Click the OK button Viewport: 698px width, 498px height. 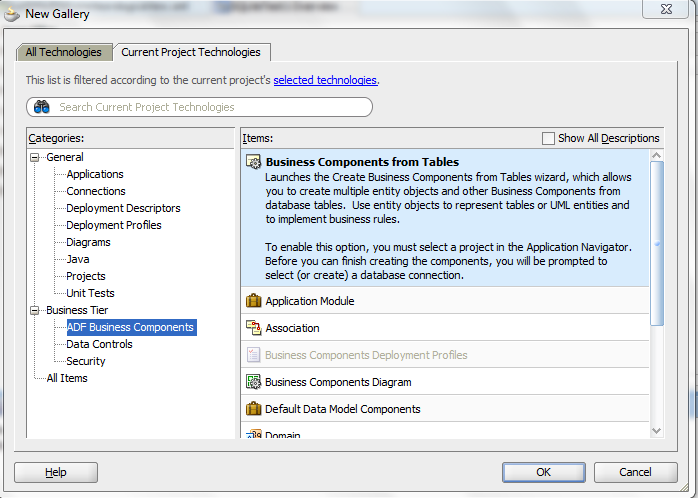pyautogui.click(x=544, y=472)
